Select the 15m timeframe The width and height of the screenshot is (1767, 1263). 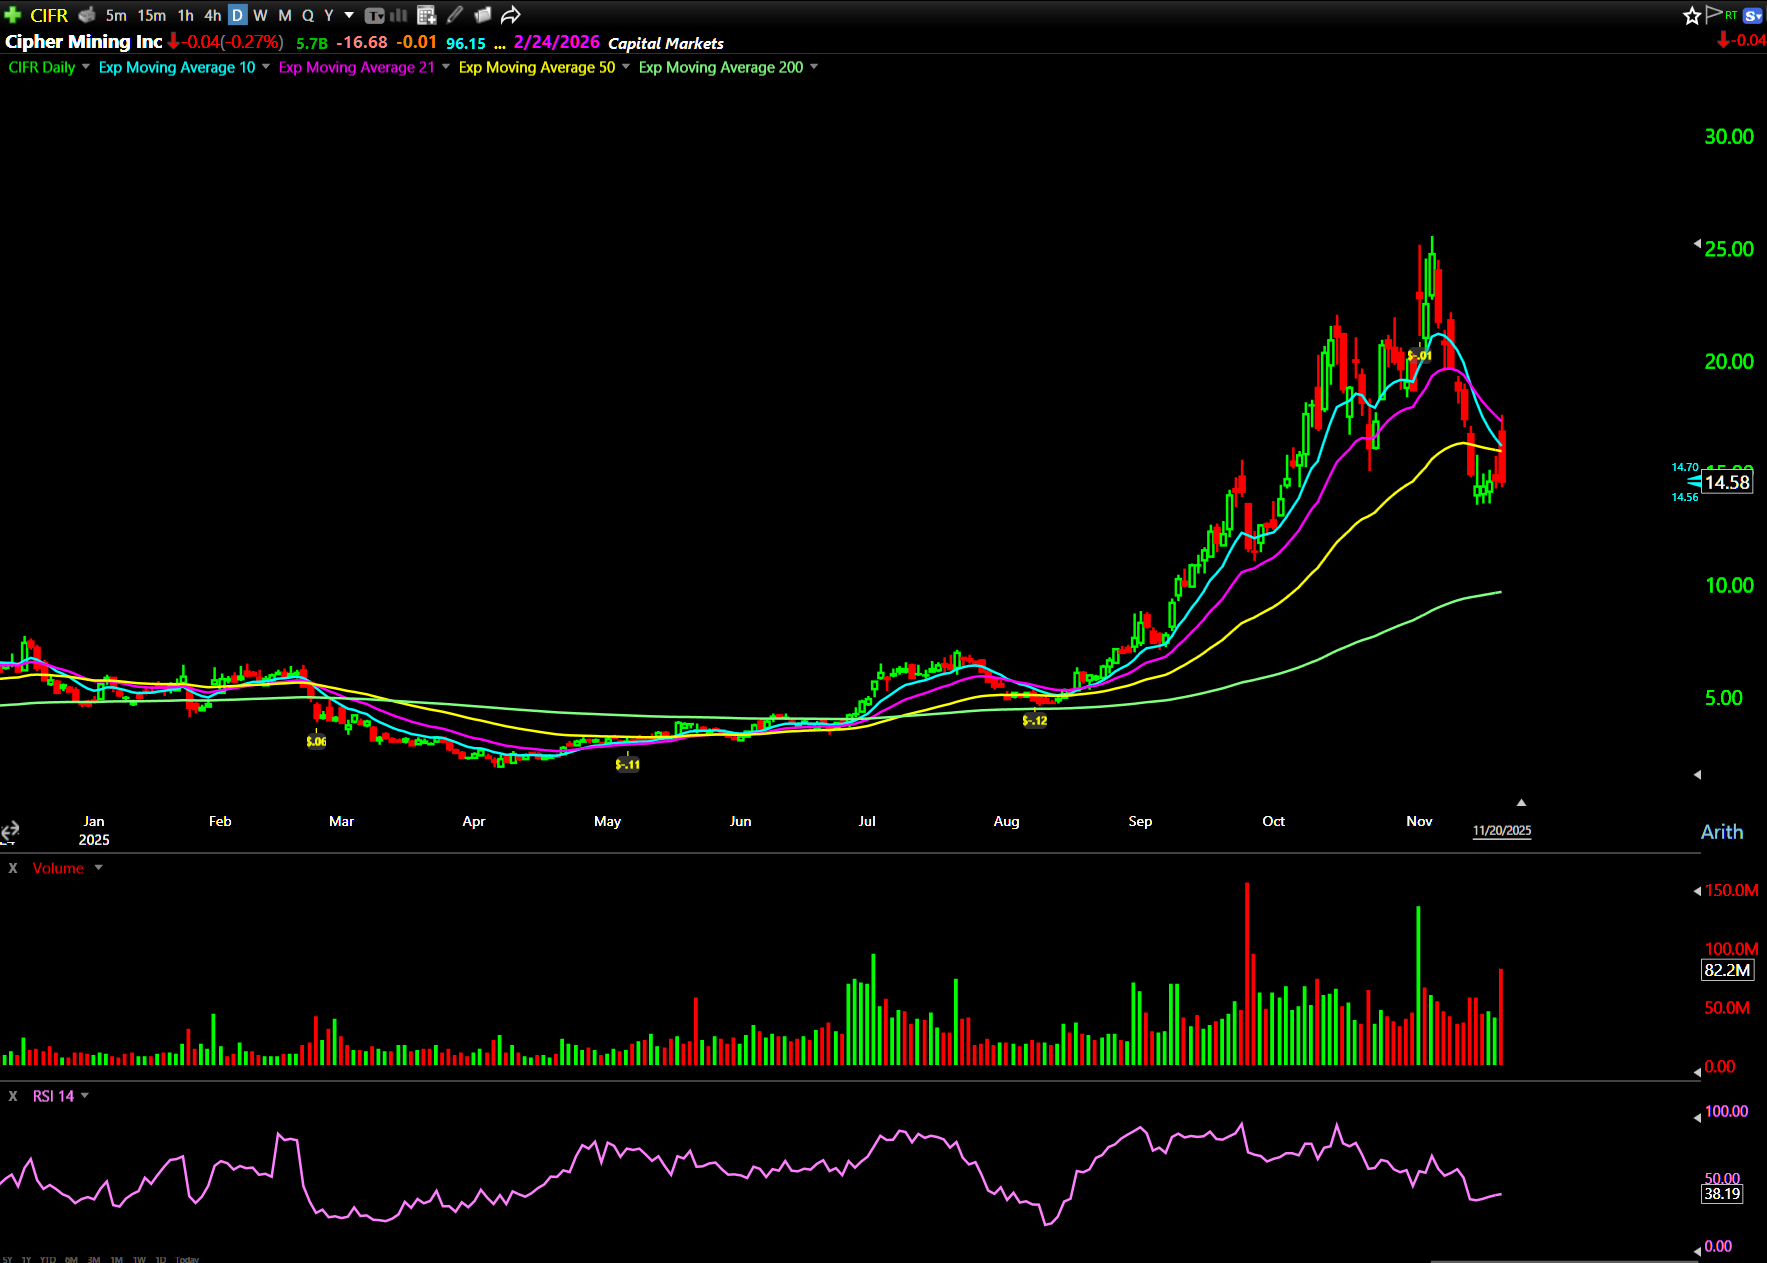[152, 15]
